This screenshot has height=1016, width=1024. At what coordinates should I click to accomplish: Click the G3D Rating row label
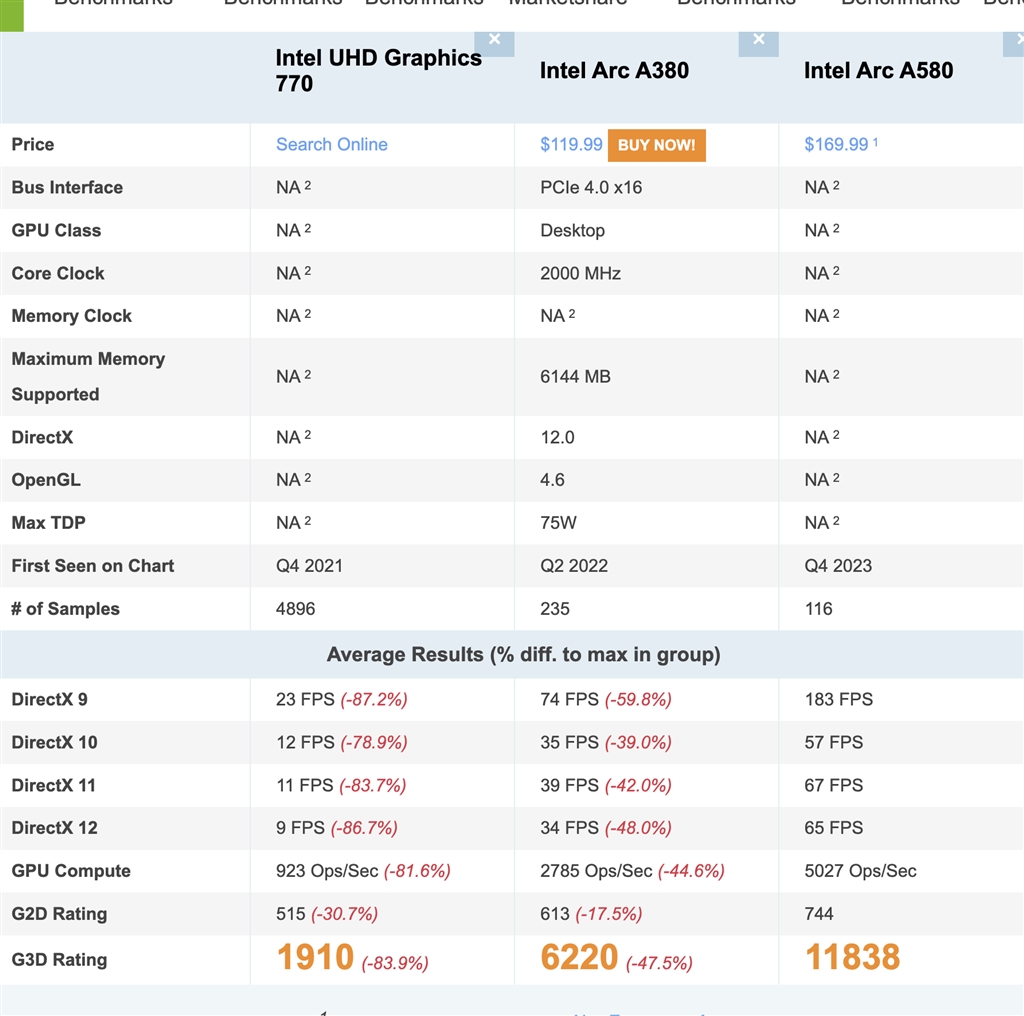[59, 960]
